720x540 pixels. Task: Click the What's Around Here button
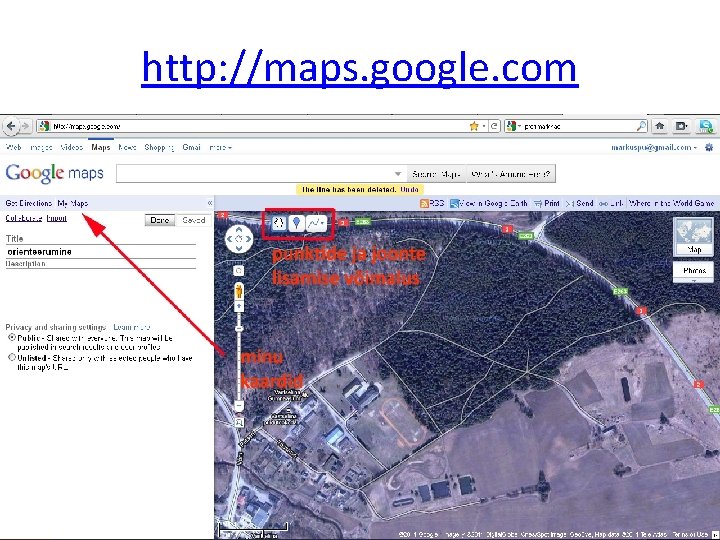click(511, 174)
